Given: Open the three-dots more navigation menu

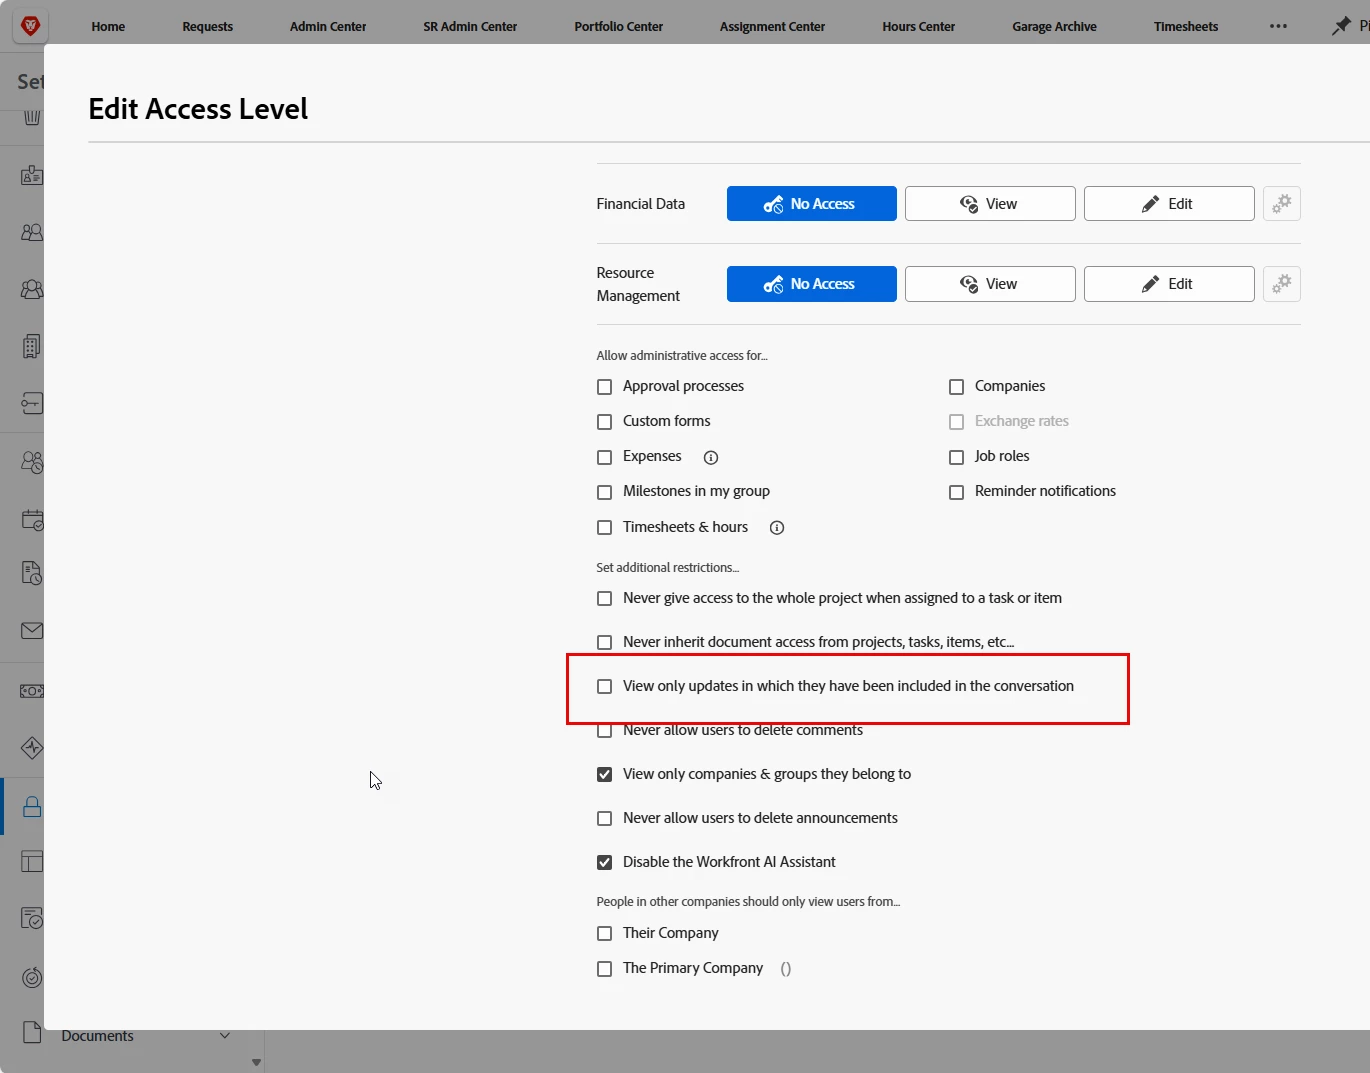Looking at the screenshot, I should click(x=1278, y=26).
